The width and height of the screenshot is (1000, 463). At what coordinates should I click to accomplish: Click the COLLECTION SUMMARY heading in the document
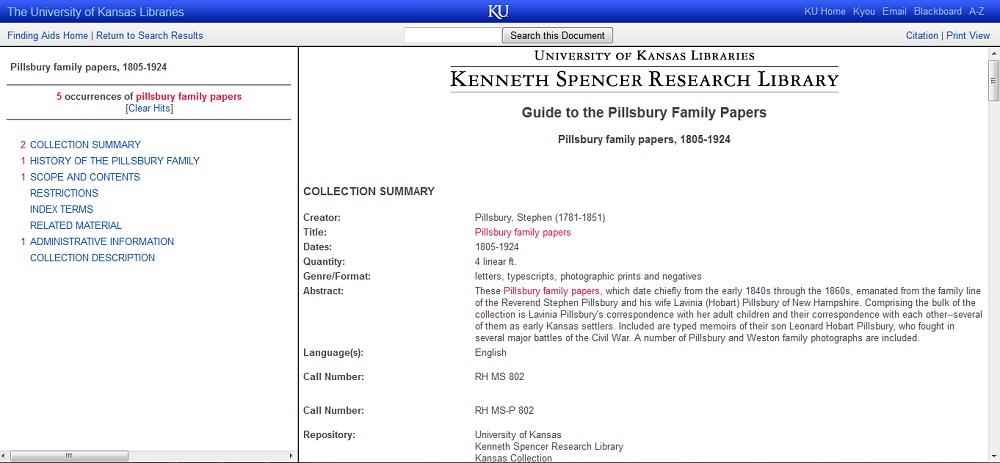click(369, 191)
